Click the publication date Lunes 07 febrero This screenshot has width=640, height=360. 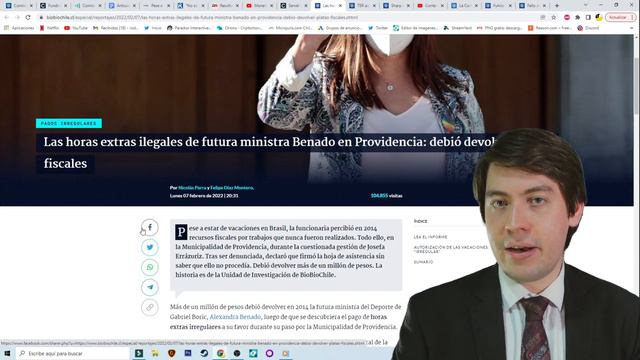pos(204,196)
